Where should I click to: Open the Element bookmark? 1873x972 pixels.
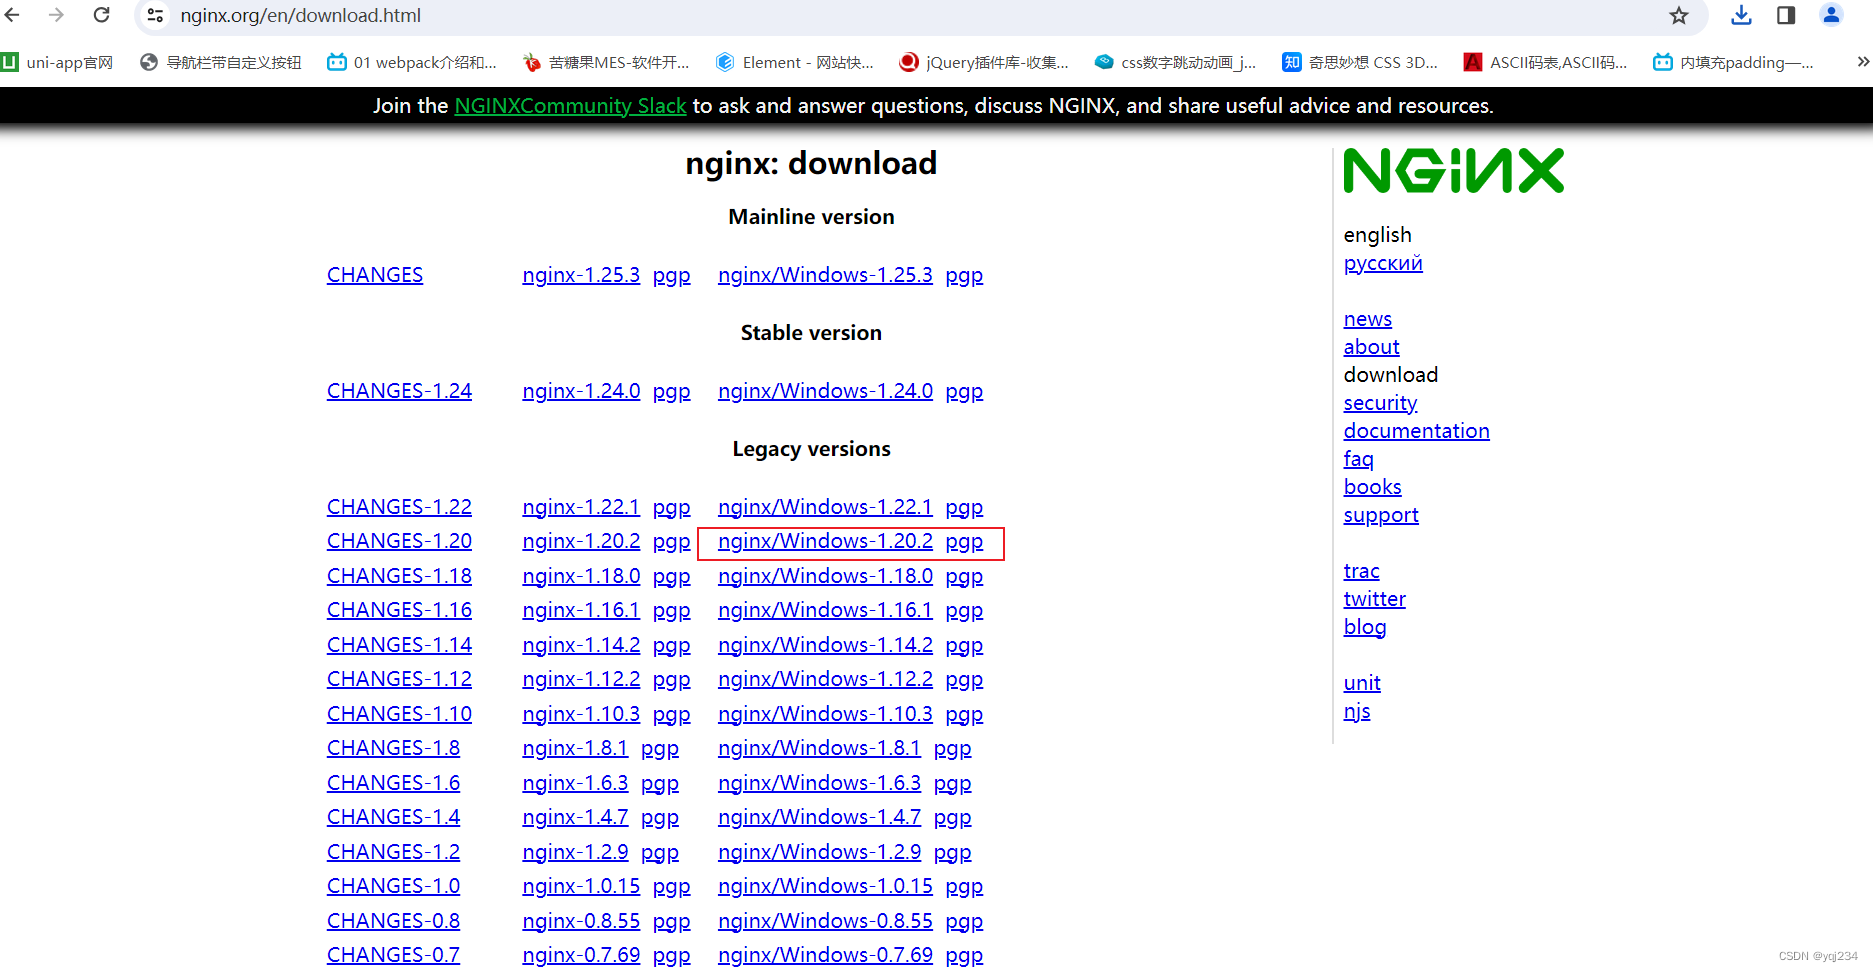tap(795, 62)
